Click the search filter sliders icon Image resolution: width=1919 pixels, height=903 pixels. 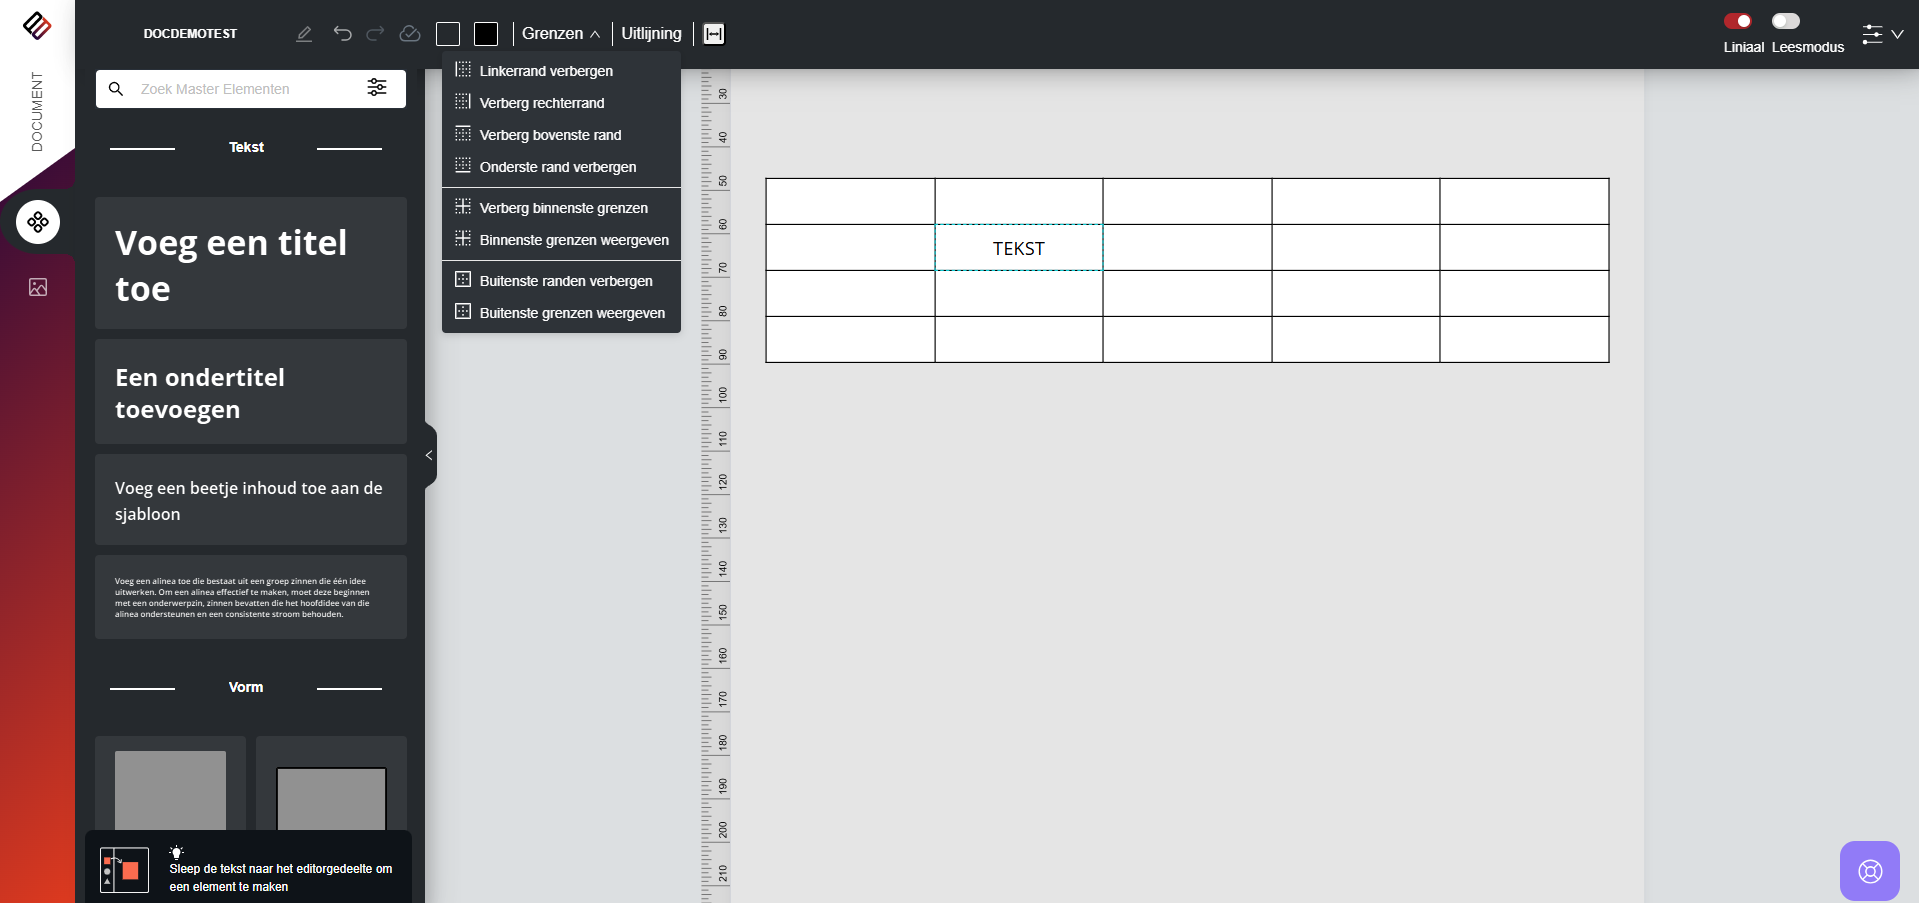[377, 88]
